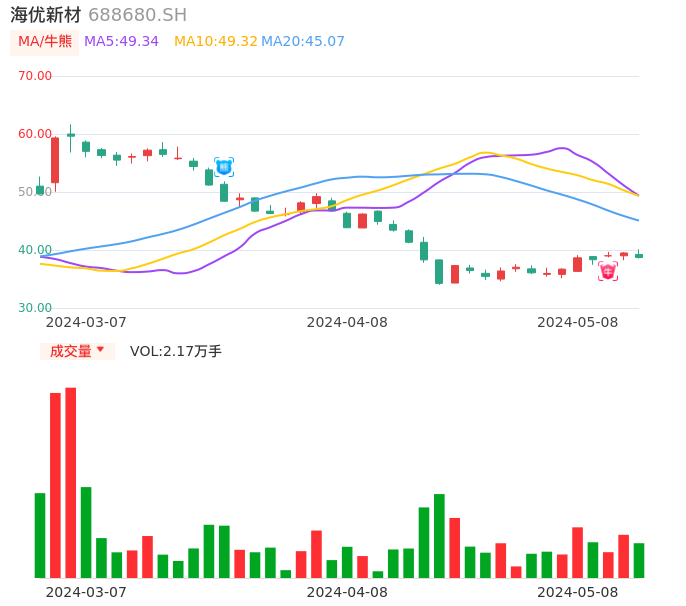
Task: Click the 30.00 price axis label
Action: point(35,308)
